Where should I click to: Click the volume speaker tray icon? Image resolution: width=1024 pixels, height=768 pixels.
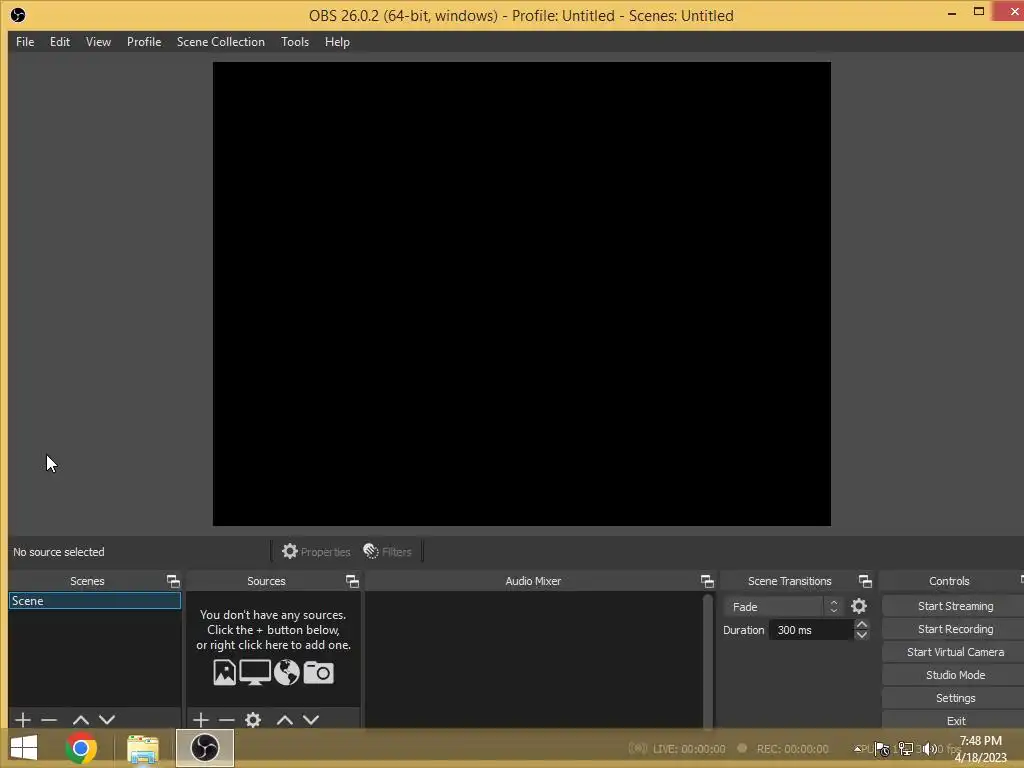(929, 749)
